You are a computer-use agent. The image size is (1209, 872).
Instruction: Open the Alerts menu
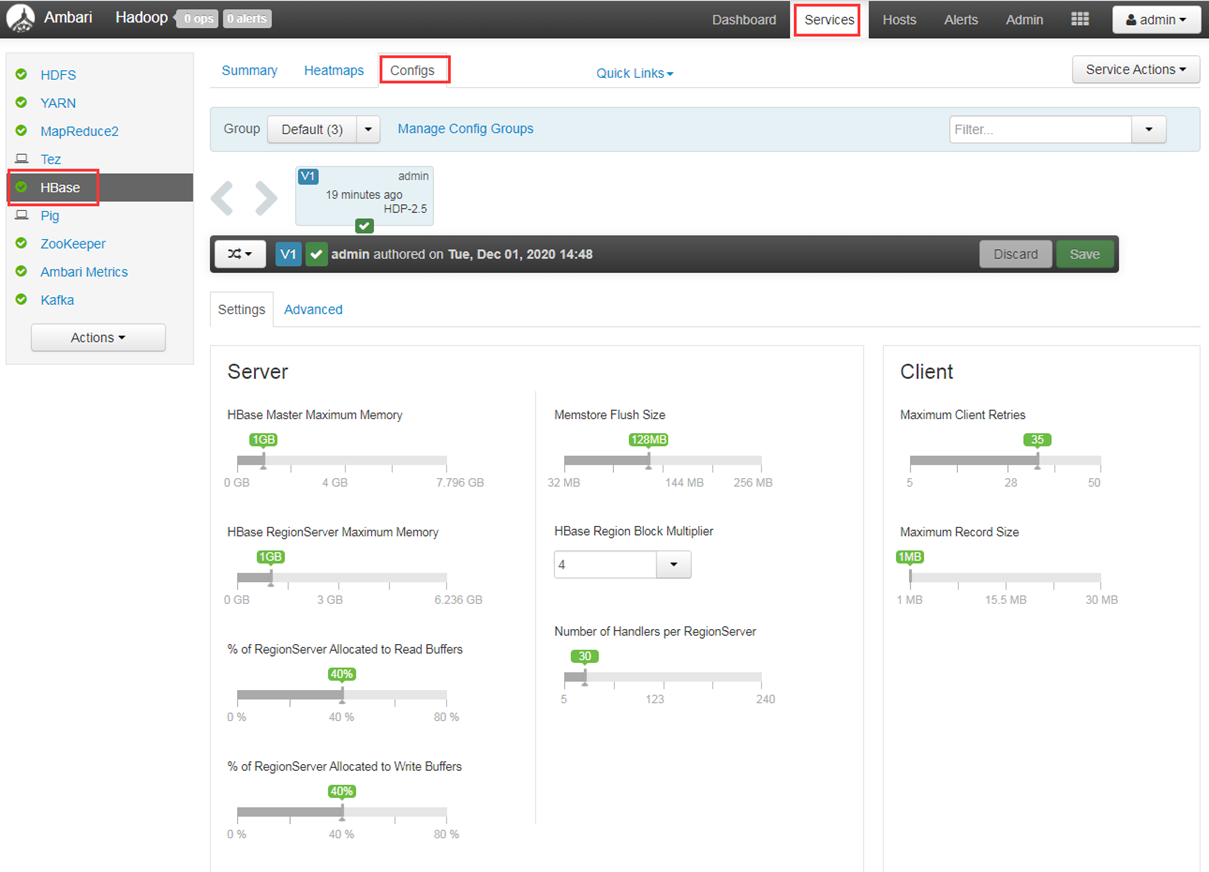[961, 19]
